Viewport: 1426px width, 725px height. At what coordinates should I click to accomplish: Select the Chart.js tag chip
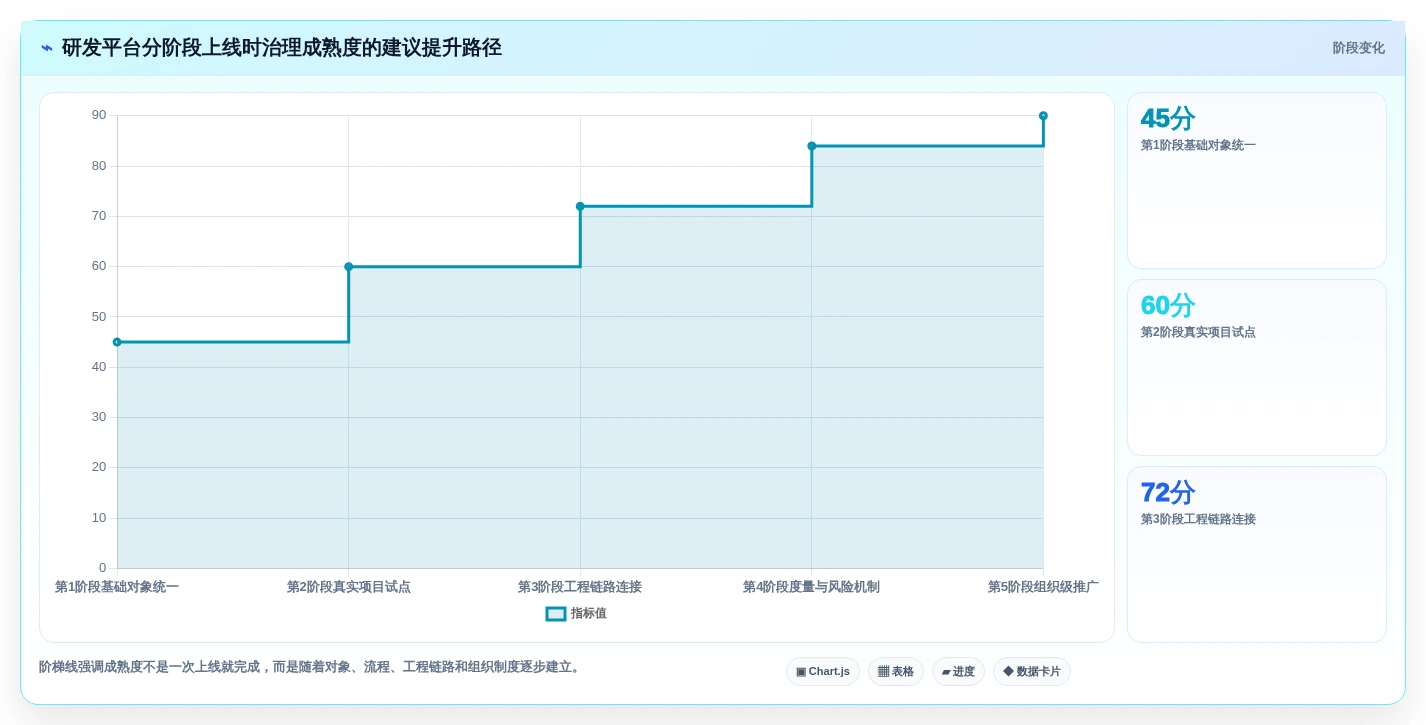(823, 672)
